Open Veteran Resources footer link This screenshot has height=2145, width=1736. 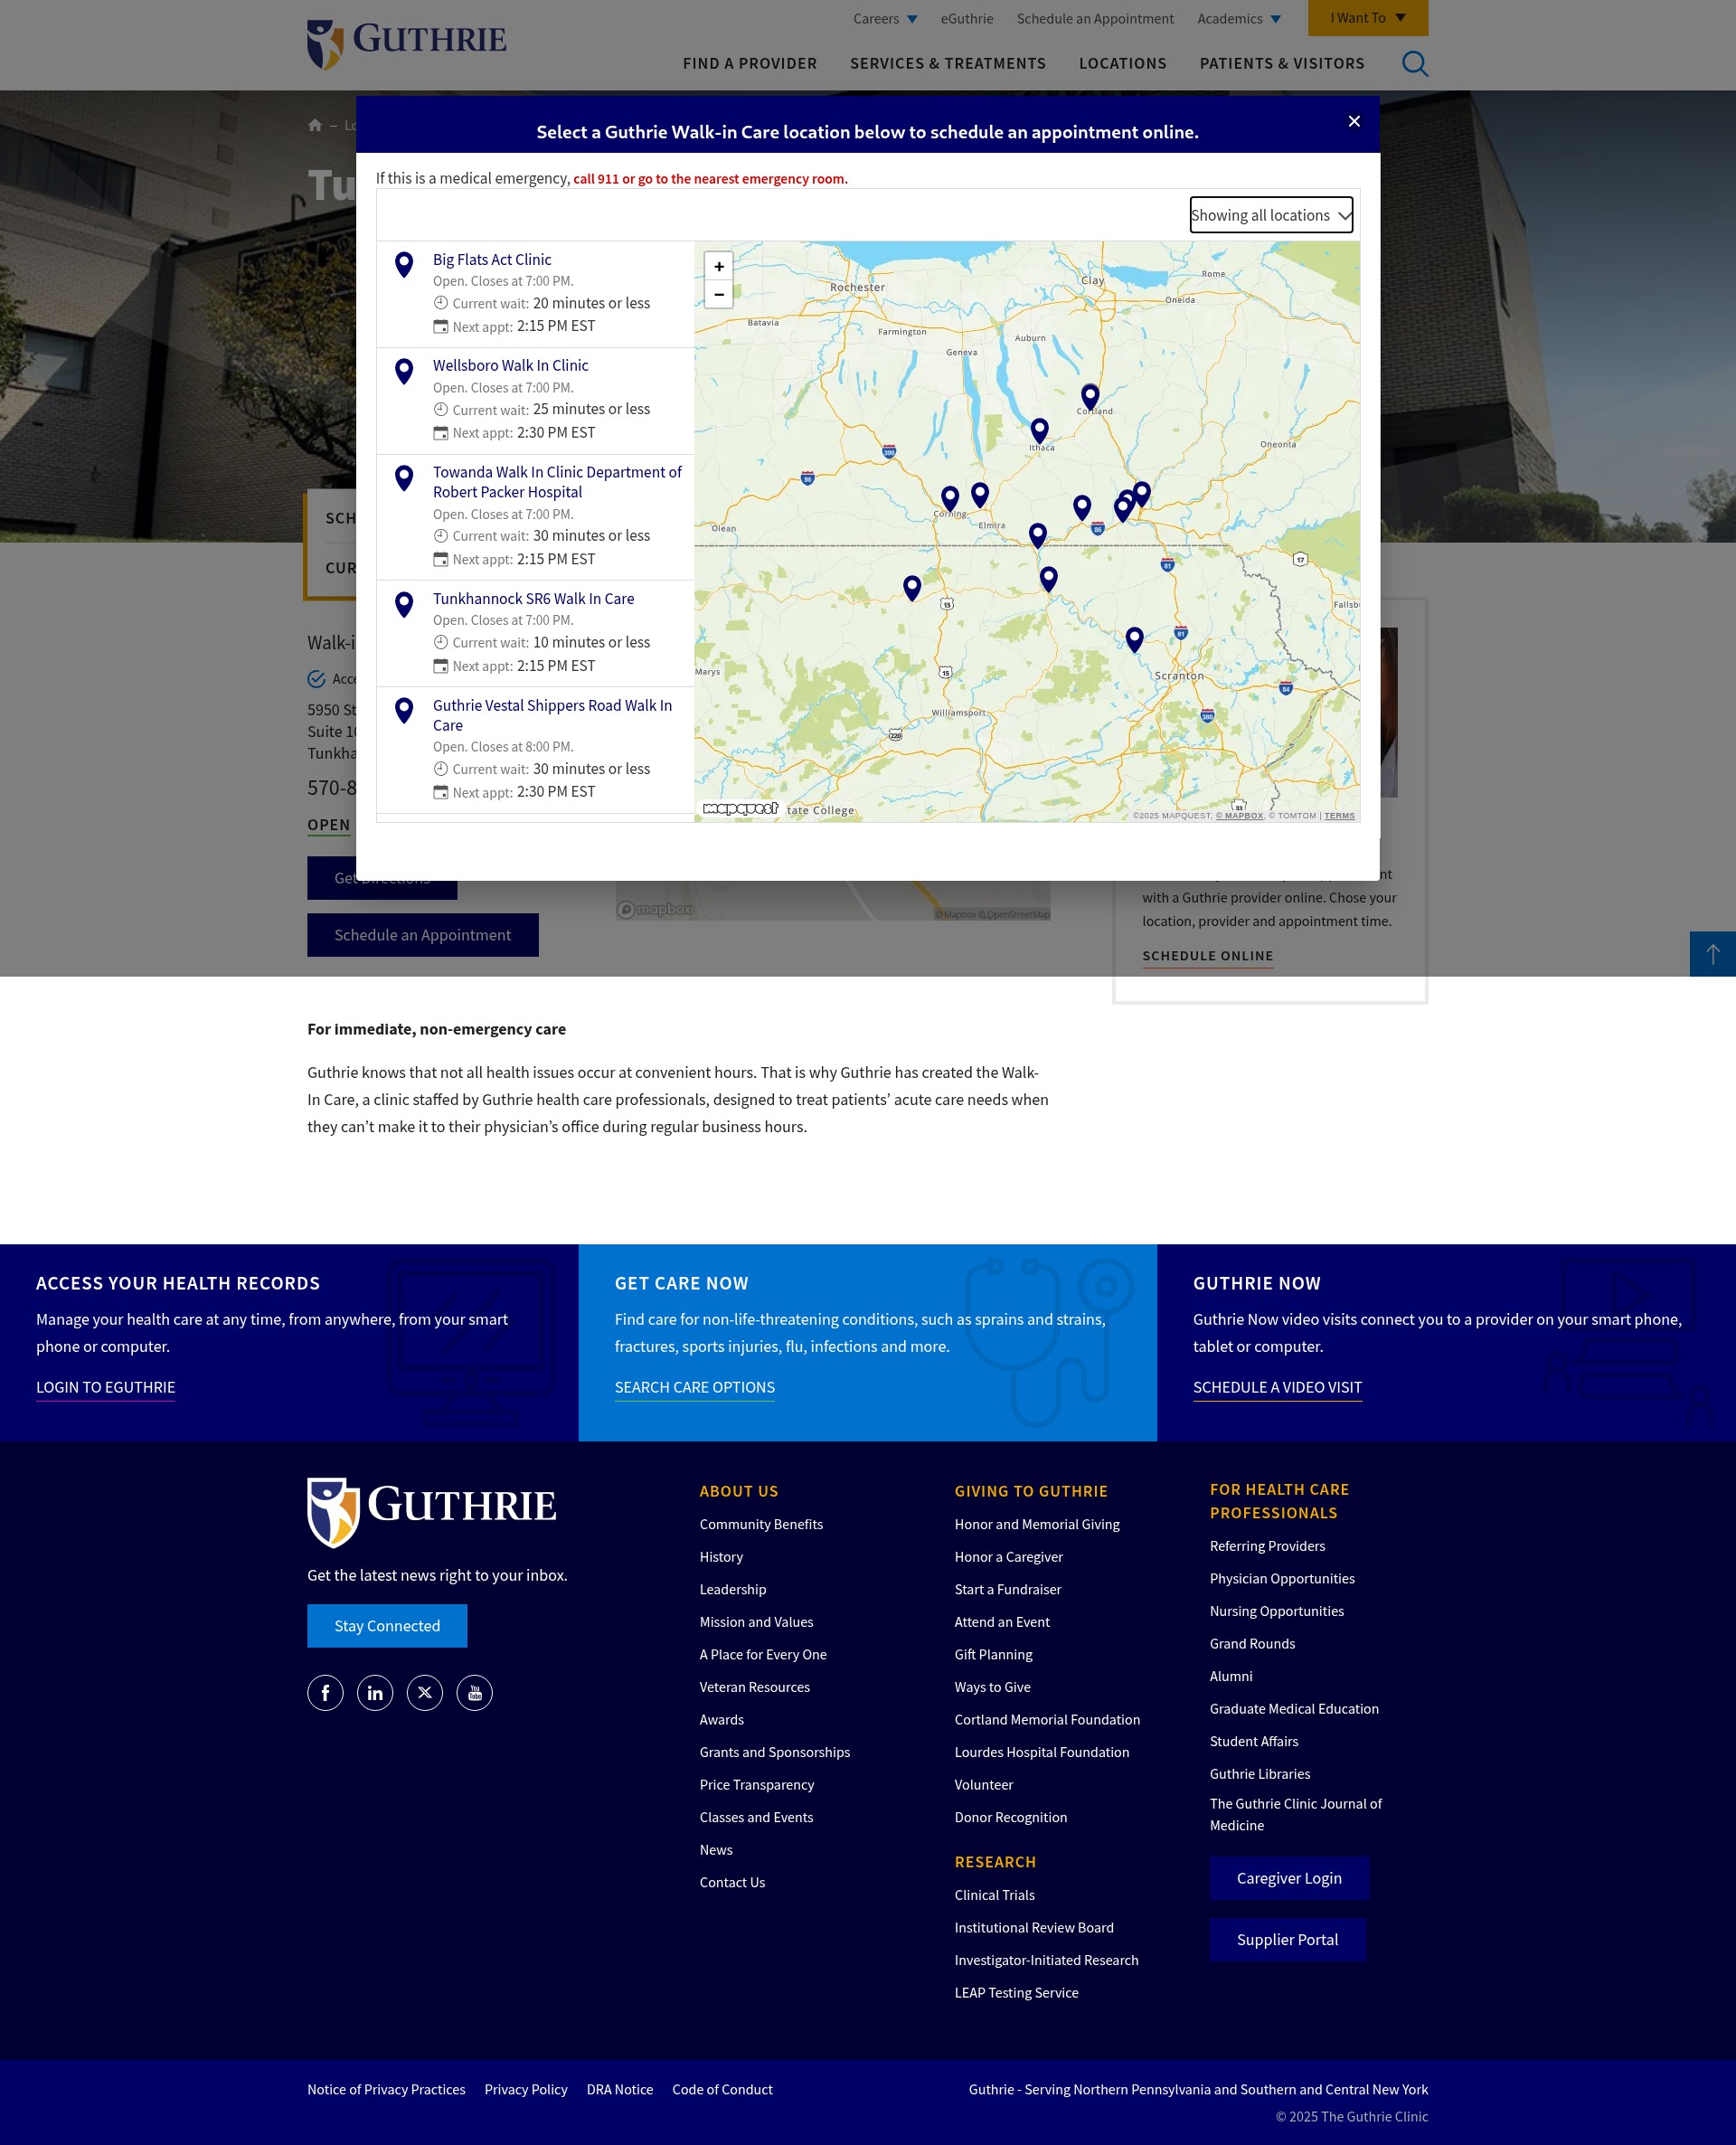tap(754, 1687)
